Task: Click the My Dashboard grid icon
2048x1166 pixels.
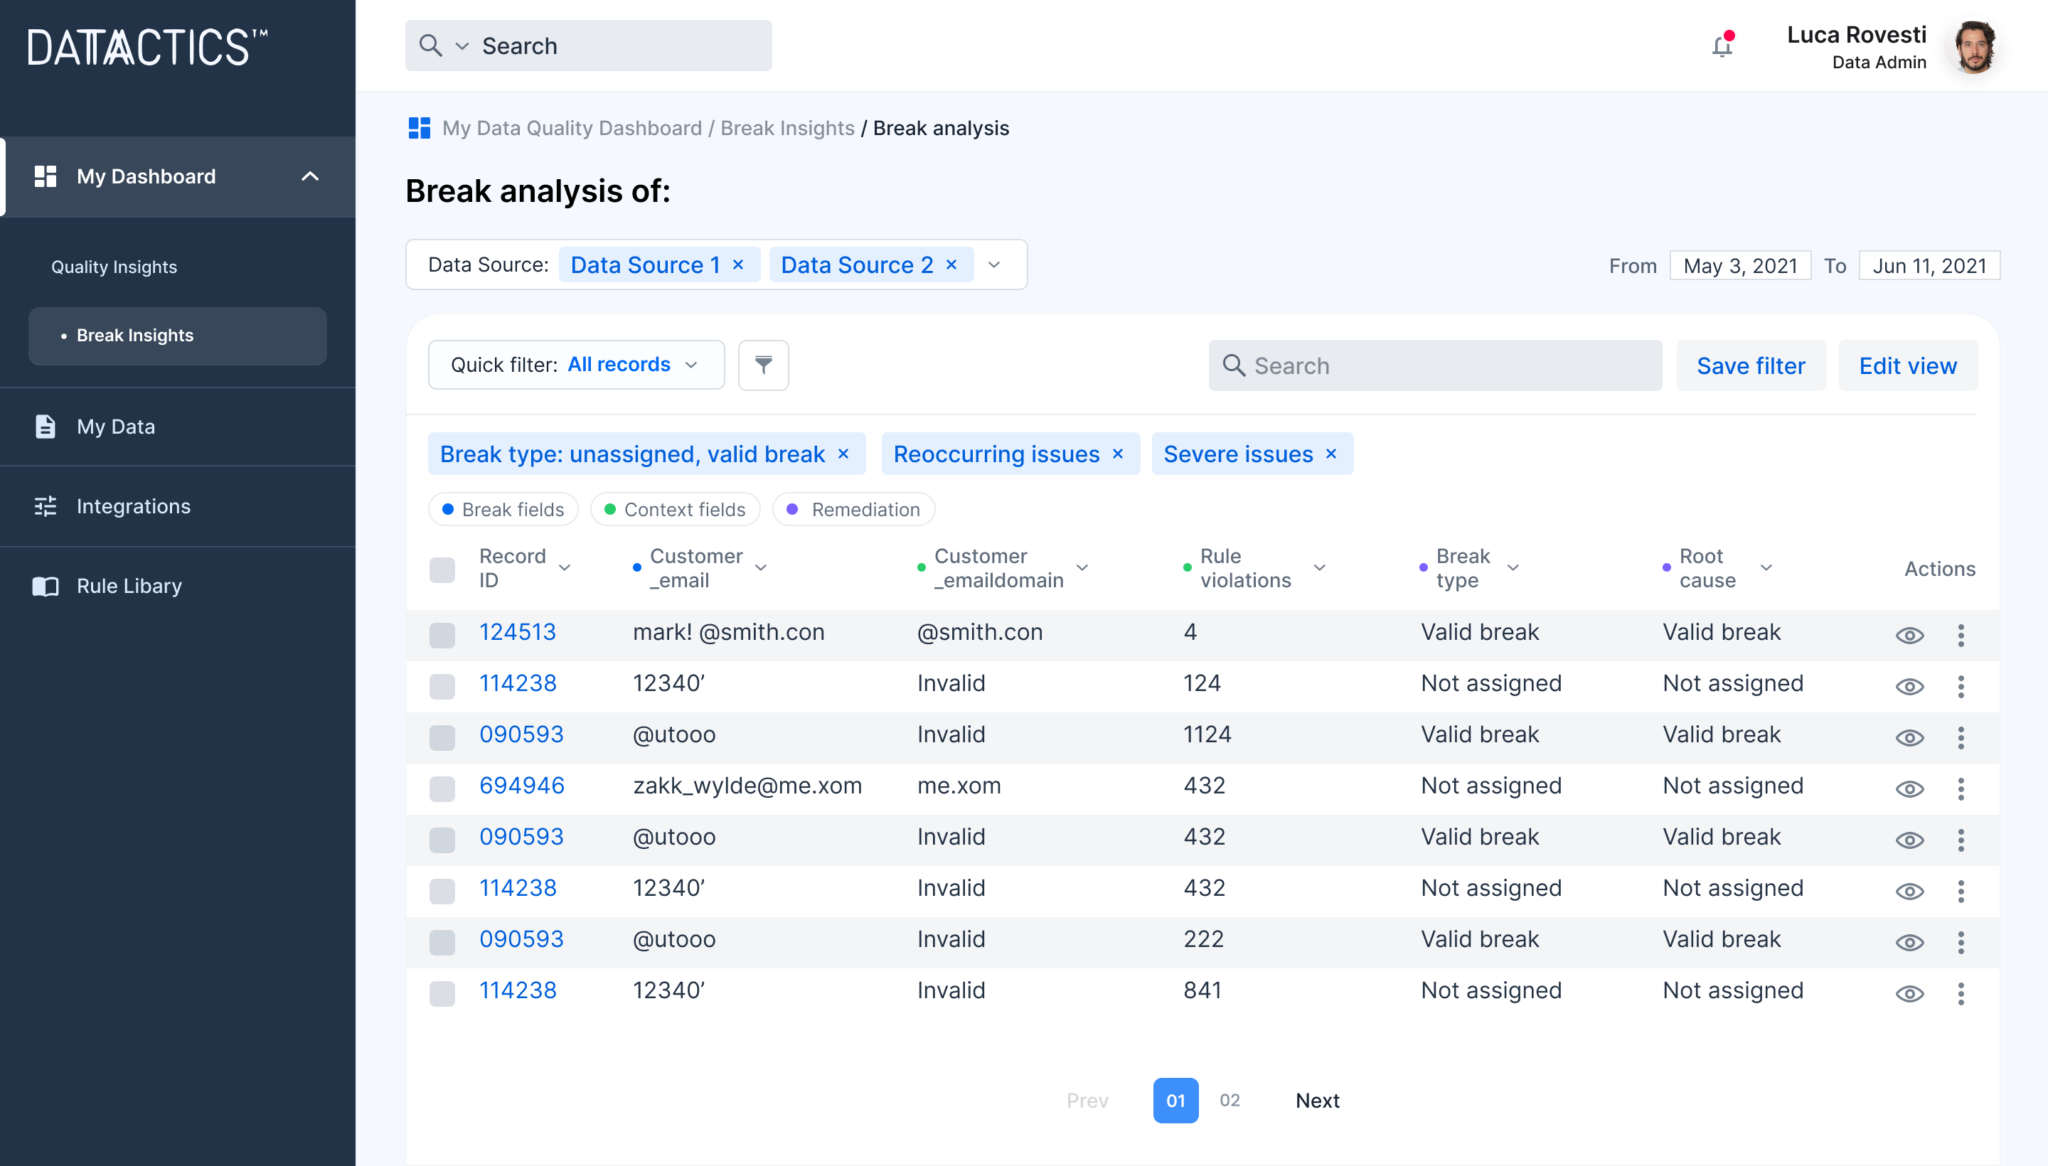Action: tap(45, 176)
